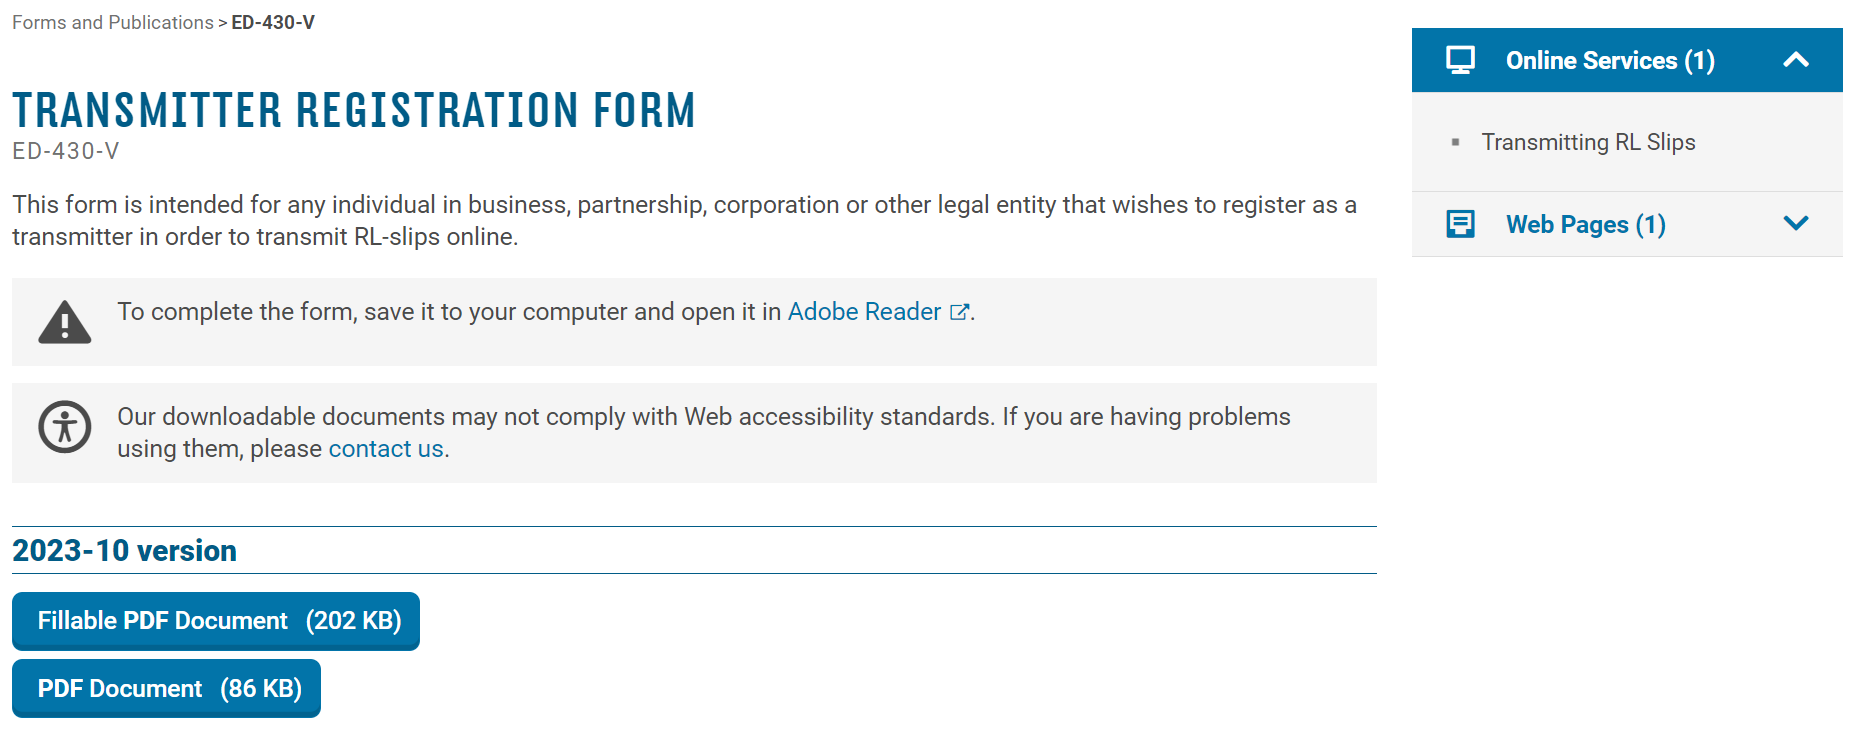
Task: Expand Web Pages with the down chevron
Action: pyautogui.click(x=1796, y=224)
